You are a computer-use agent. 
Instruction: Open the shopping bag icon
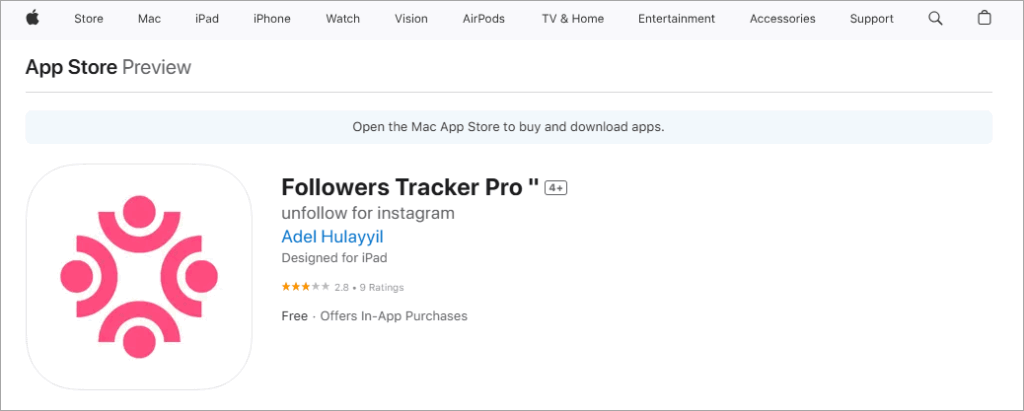(x=984, y=18)
